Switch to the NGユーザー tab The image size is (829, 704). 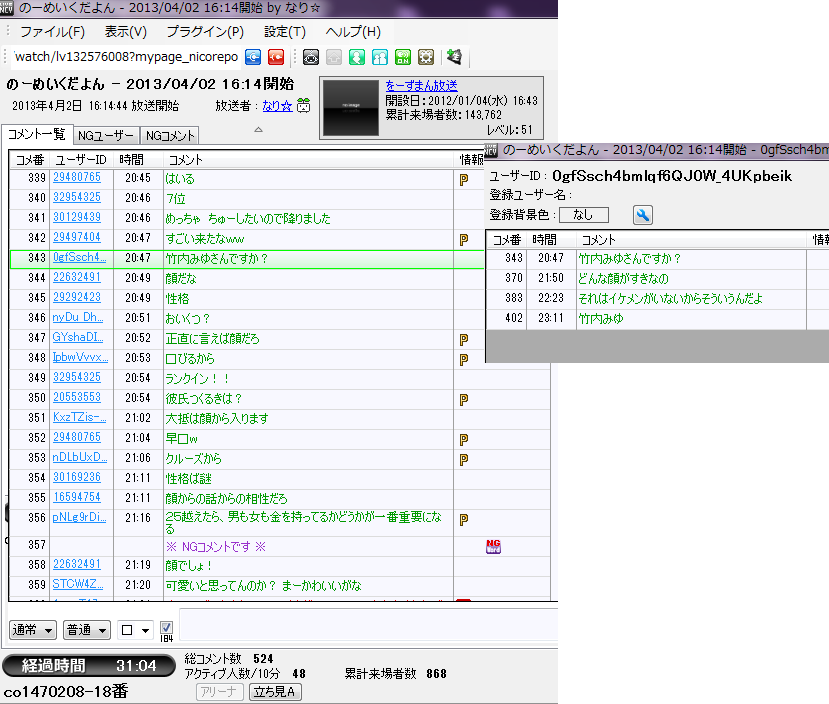tap(106, 135)
